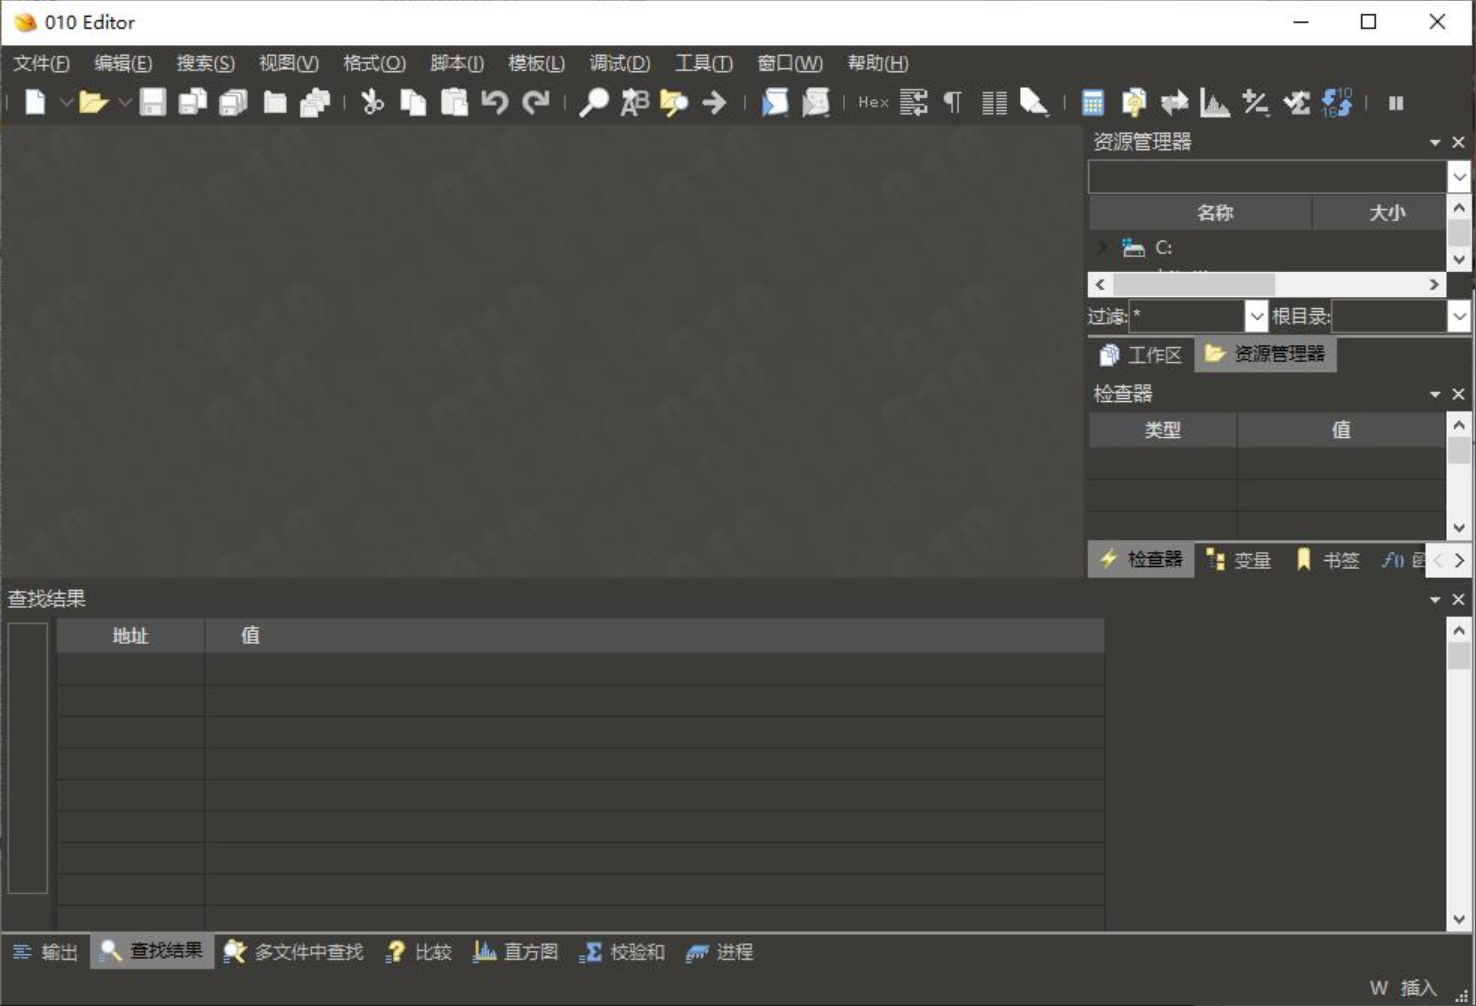This screenshot has width=1476, height=1006.
Task: Click the Cut scissors icon
Action: 372,102
